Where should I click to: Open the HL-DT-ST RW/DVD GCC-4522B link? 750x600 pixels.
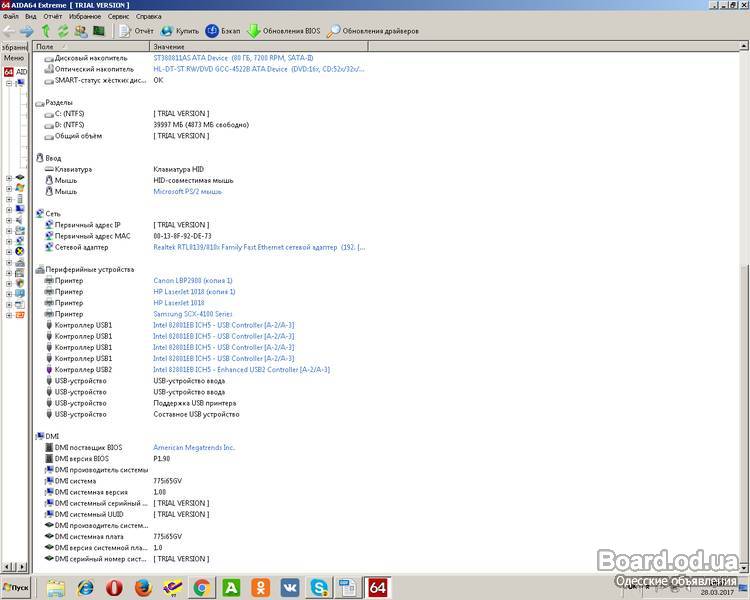coord(259,69)
